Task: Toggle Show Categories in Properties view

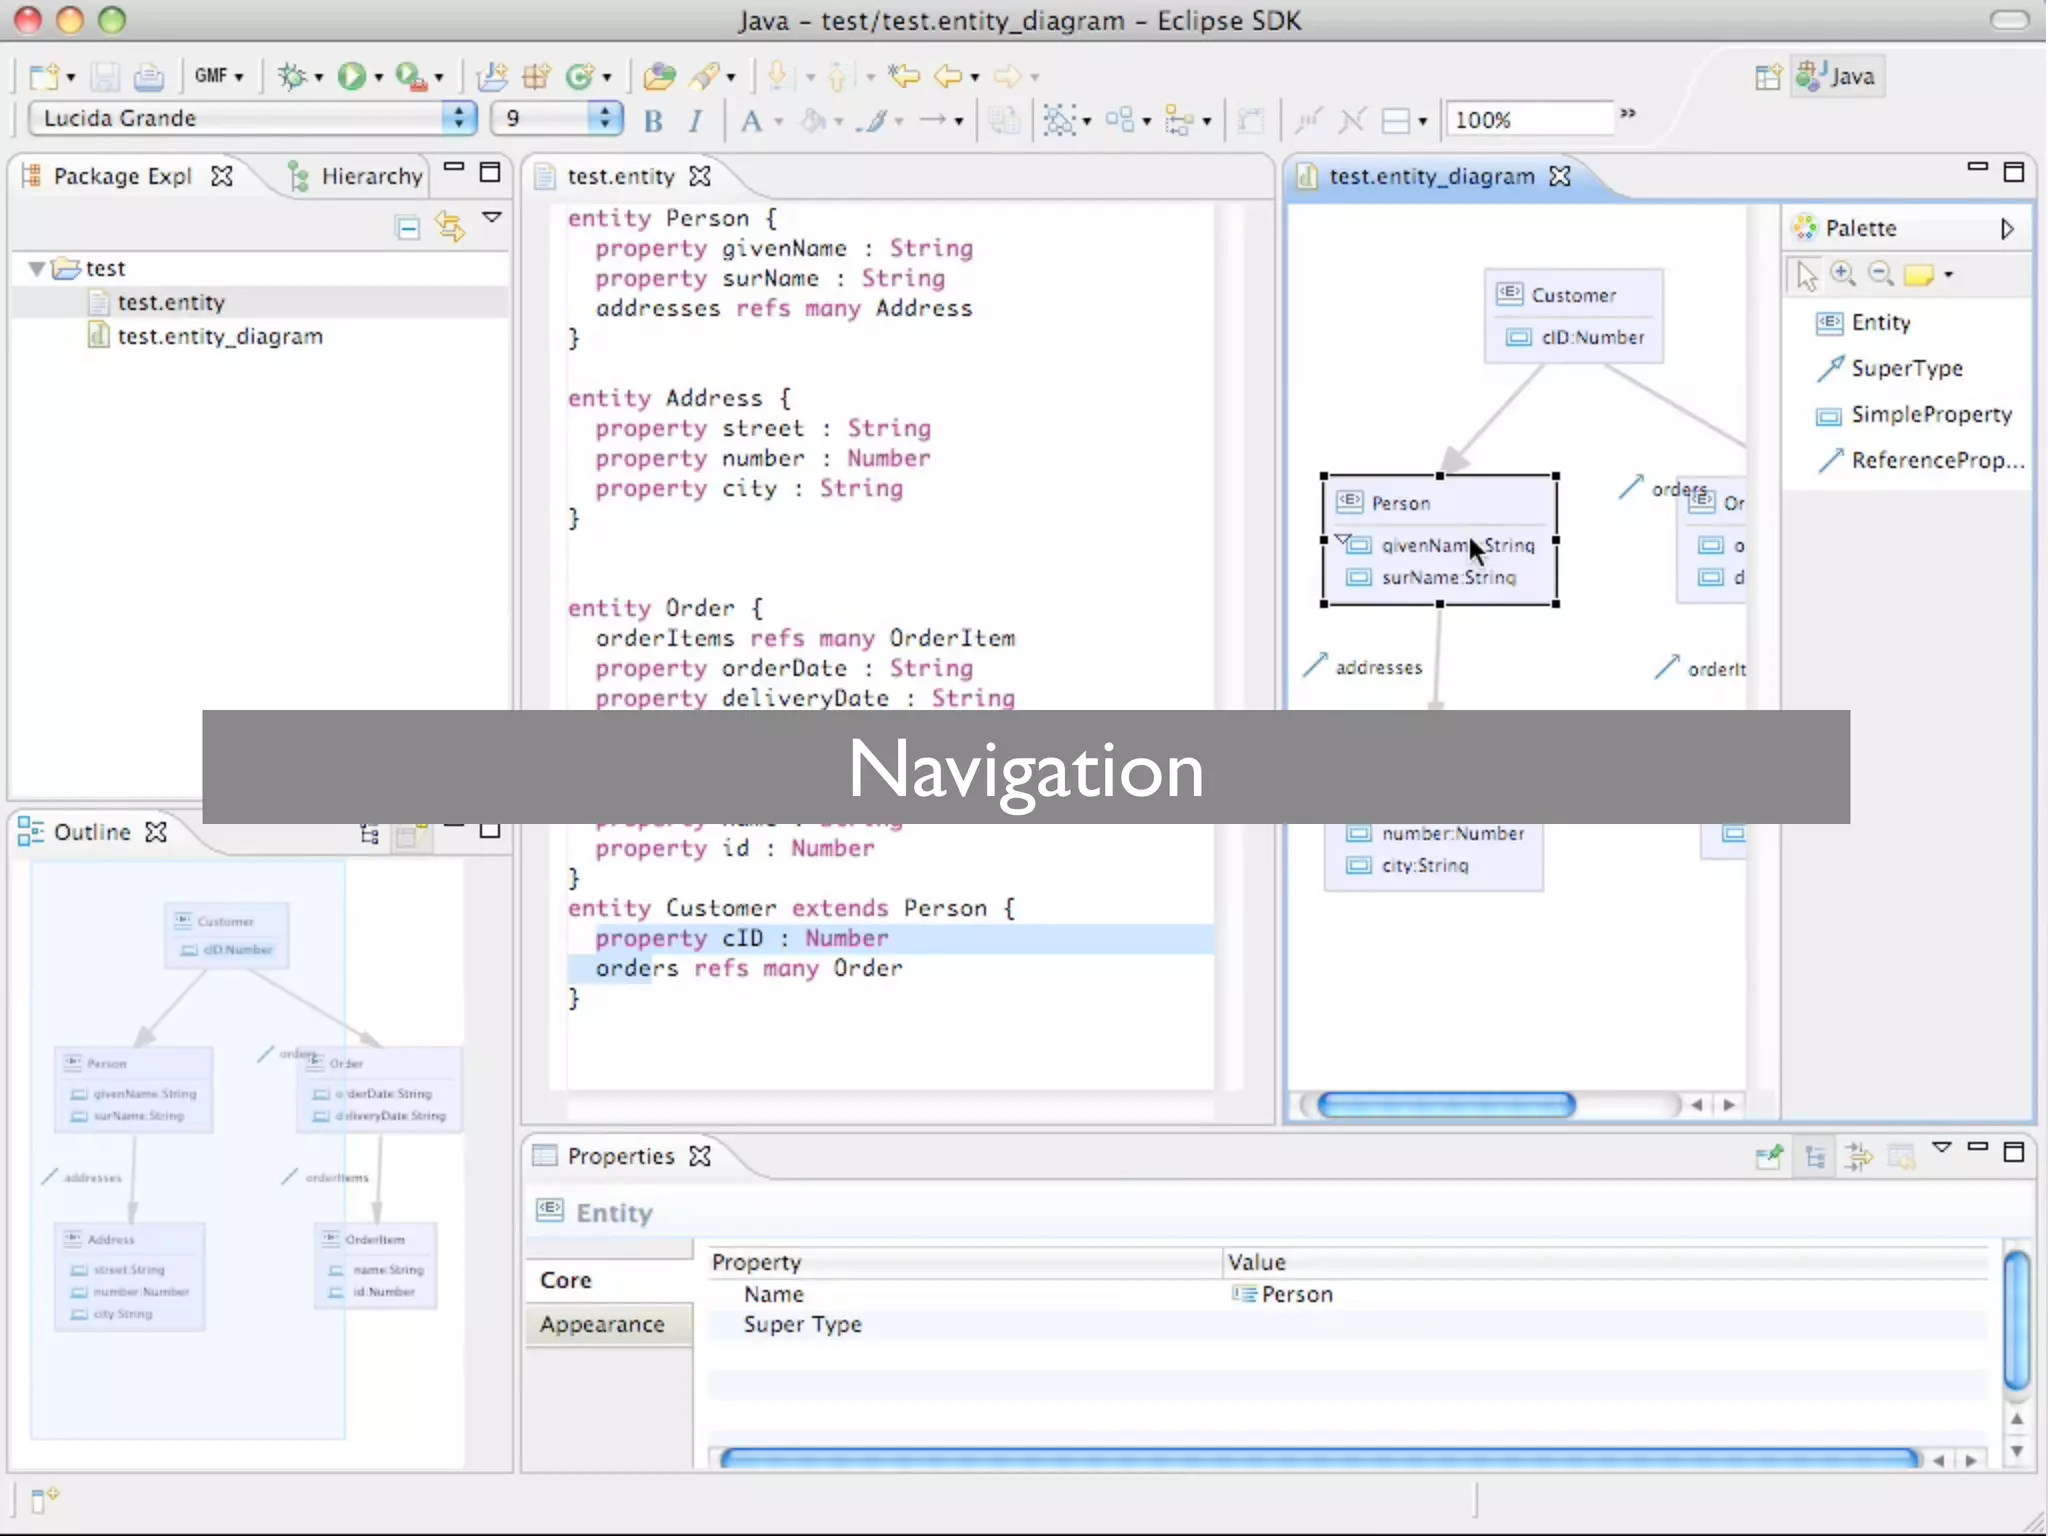Action: click(x=1815, y=1157)
